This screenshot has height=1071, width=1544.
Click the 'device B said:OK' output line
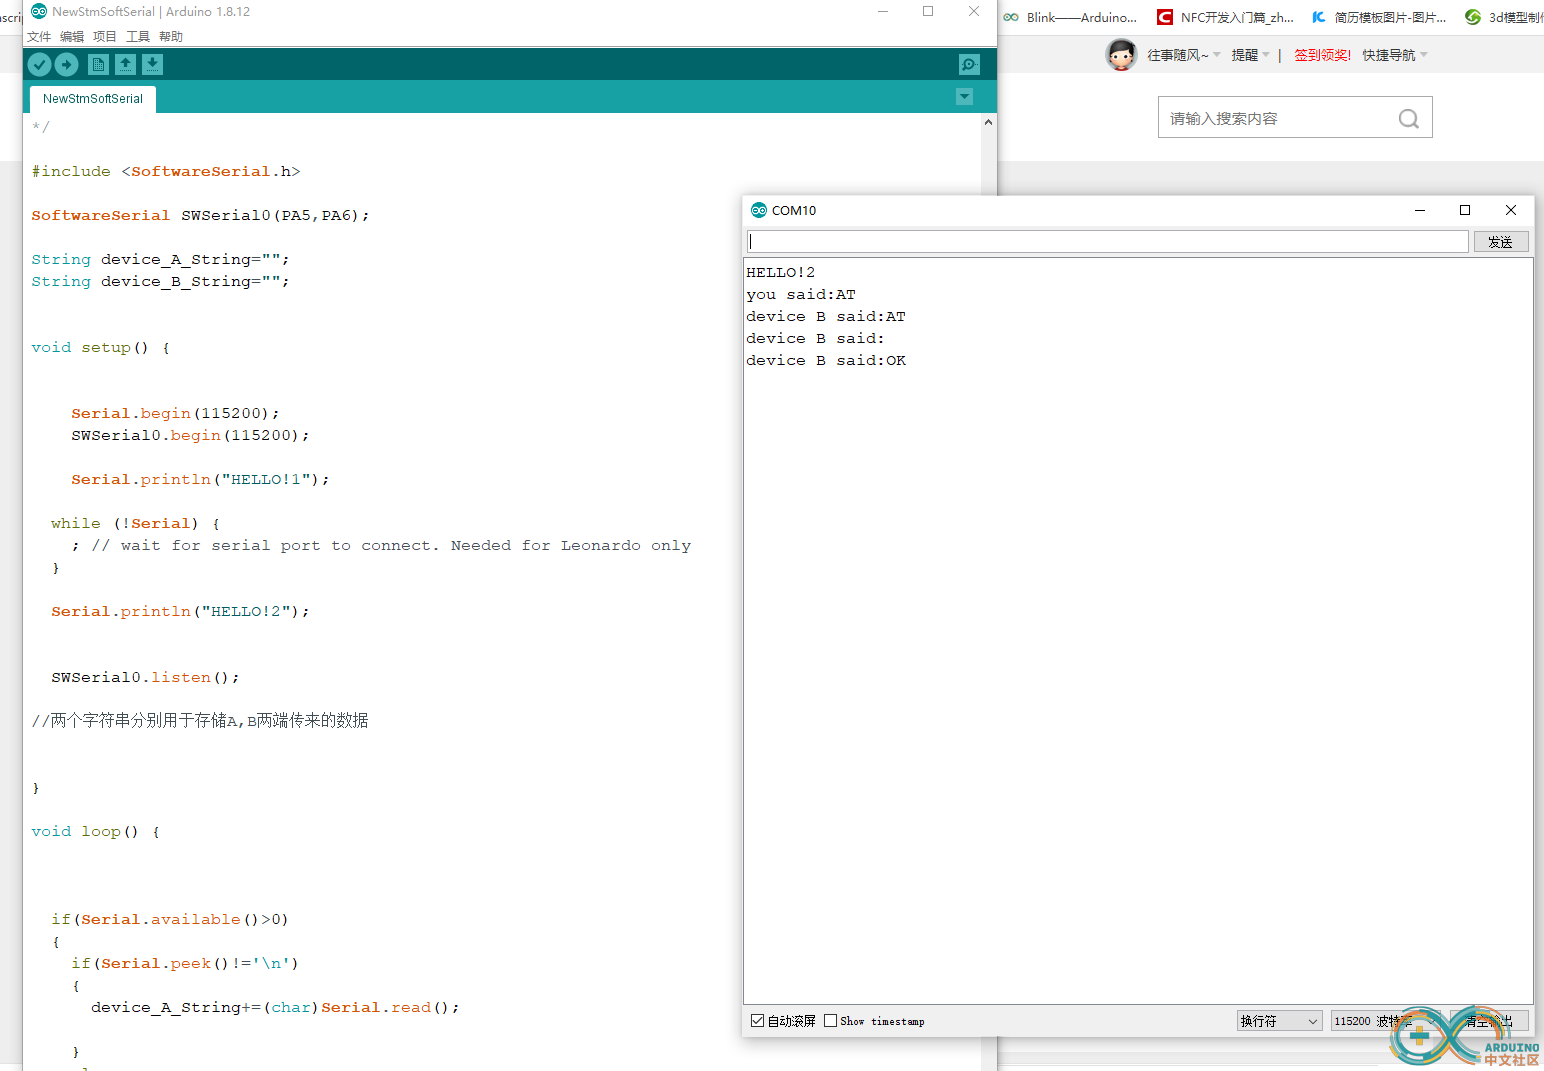[826, 360]
